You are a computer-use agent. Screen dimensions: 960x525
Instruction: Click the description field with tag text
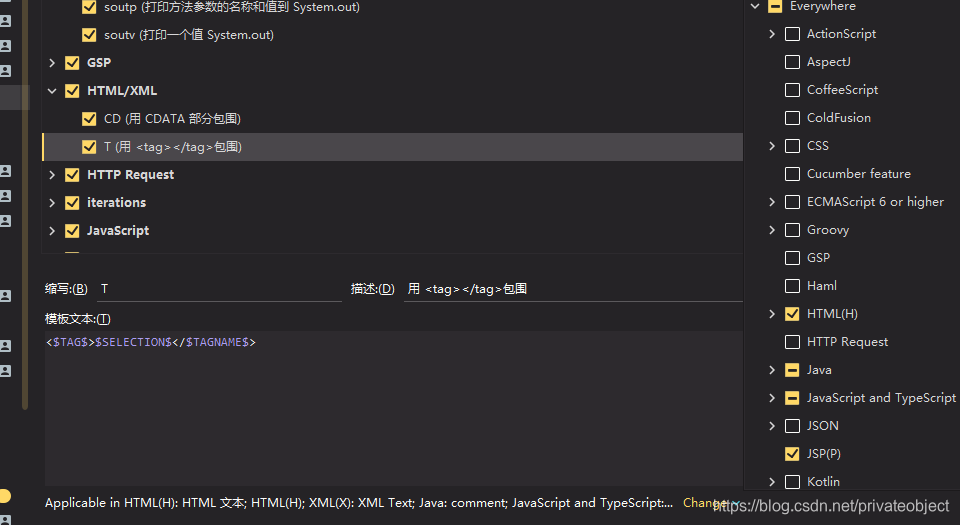[573, 289]
